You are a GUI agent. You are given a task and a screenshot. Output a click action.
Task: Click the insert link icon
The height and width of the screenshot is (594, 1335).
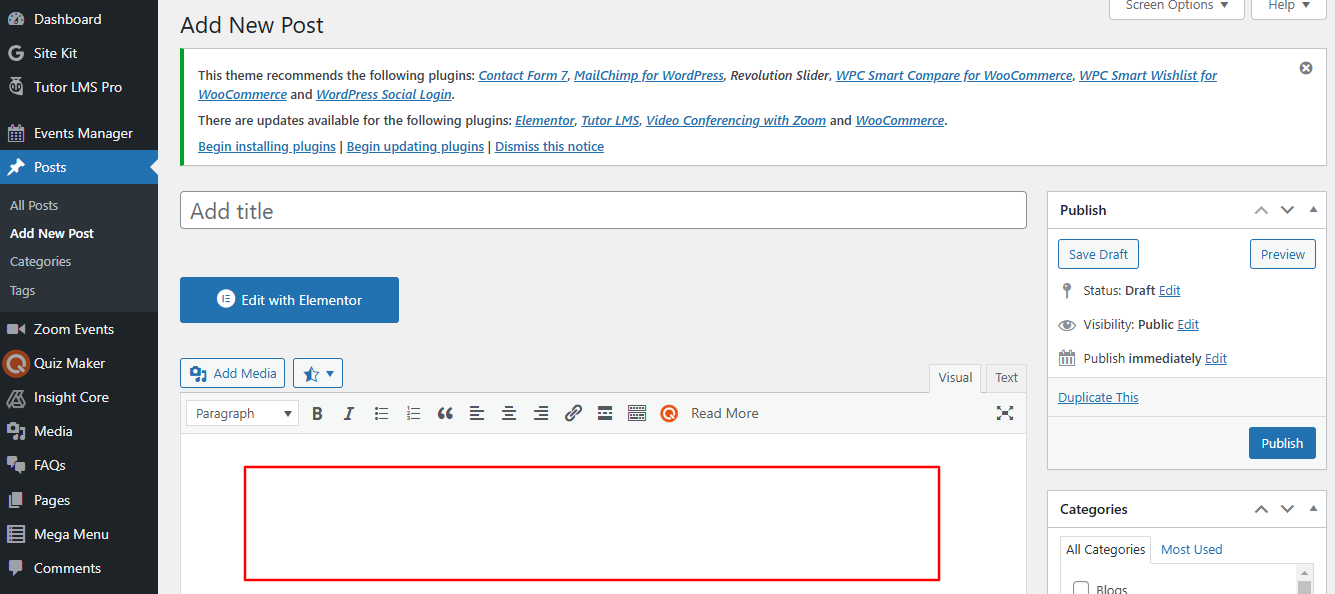[x=573, y=413]
